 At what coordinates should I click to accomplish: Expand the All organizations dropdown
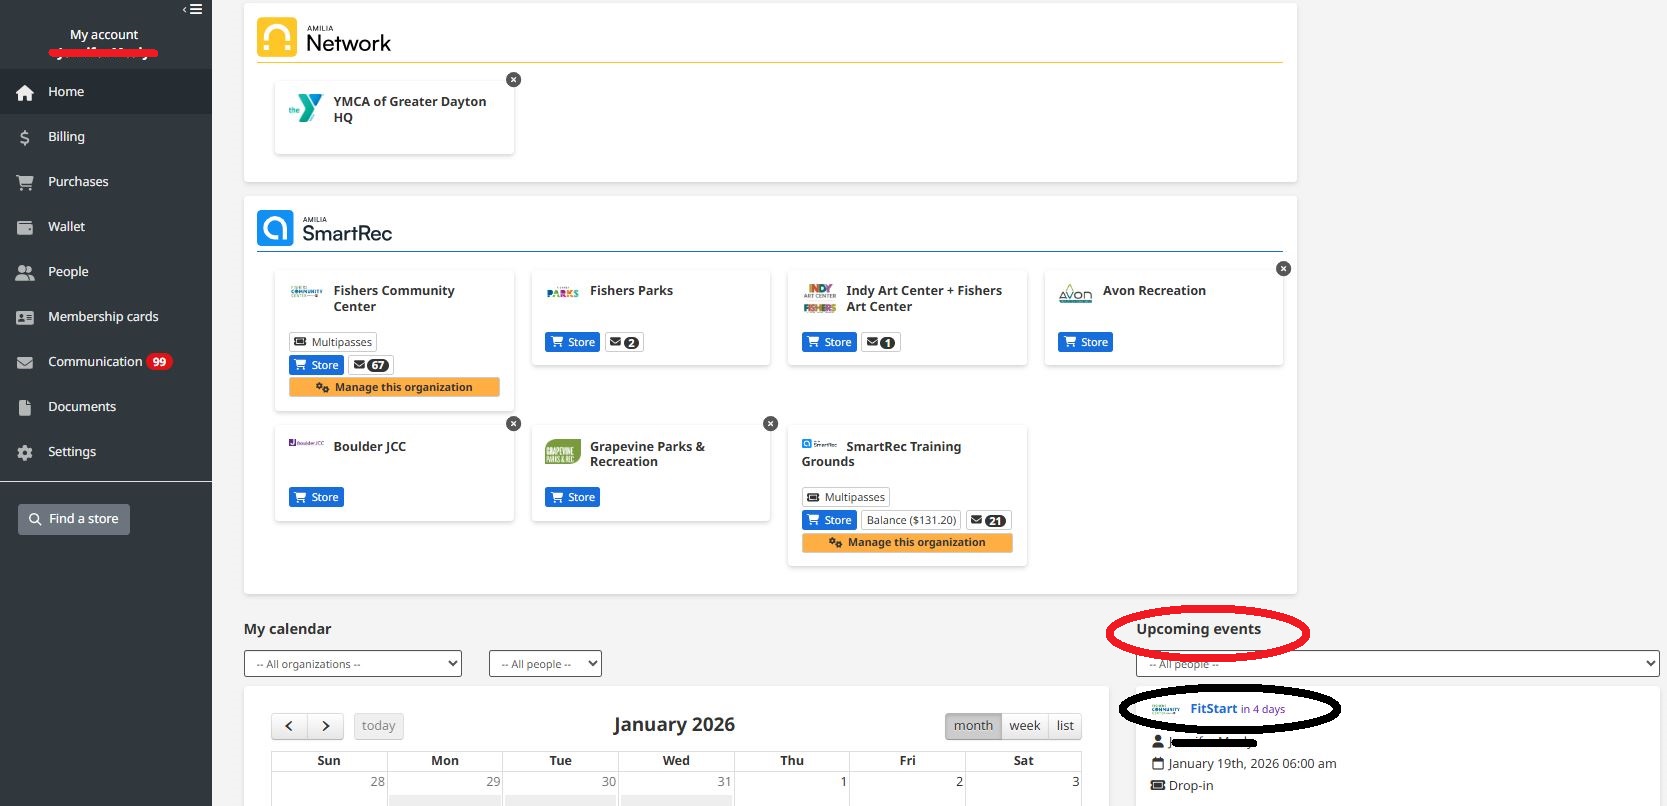point(352,664)
